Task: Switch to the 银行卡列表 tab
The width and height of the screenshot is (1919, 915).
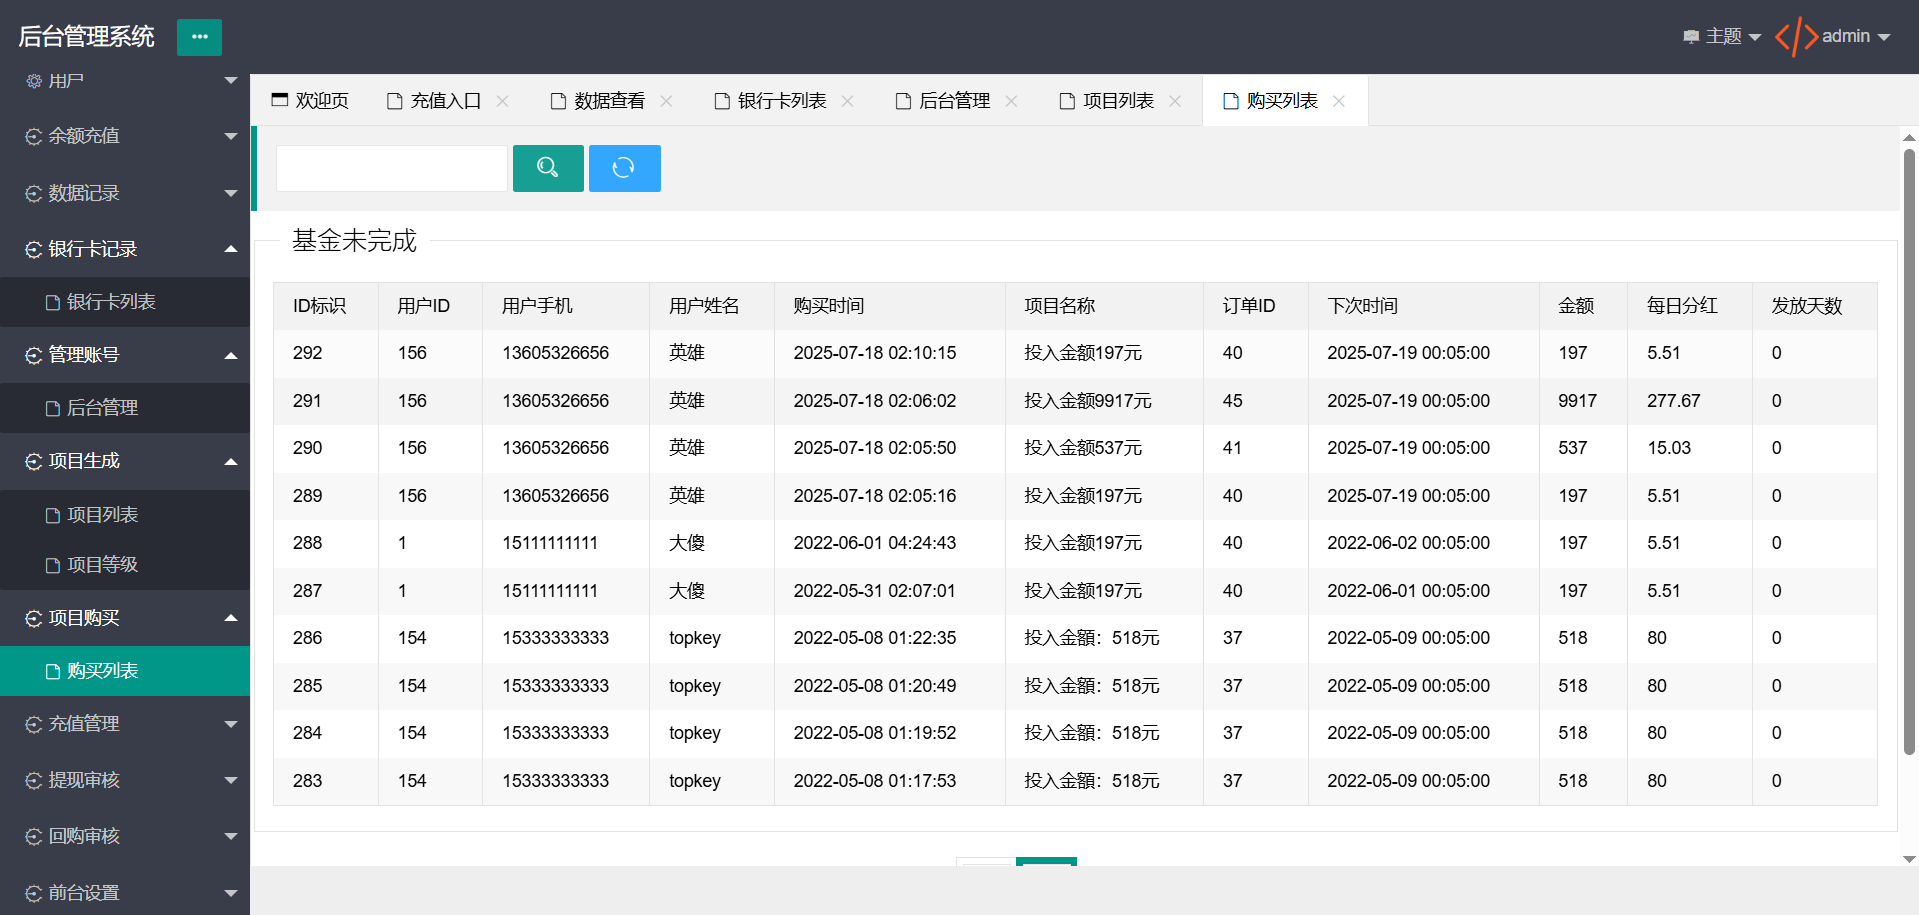Action: click(x=782, y=101)
